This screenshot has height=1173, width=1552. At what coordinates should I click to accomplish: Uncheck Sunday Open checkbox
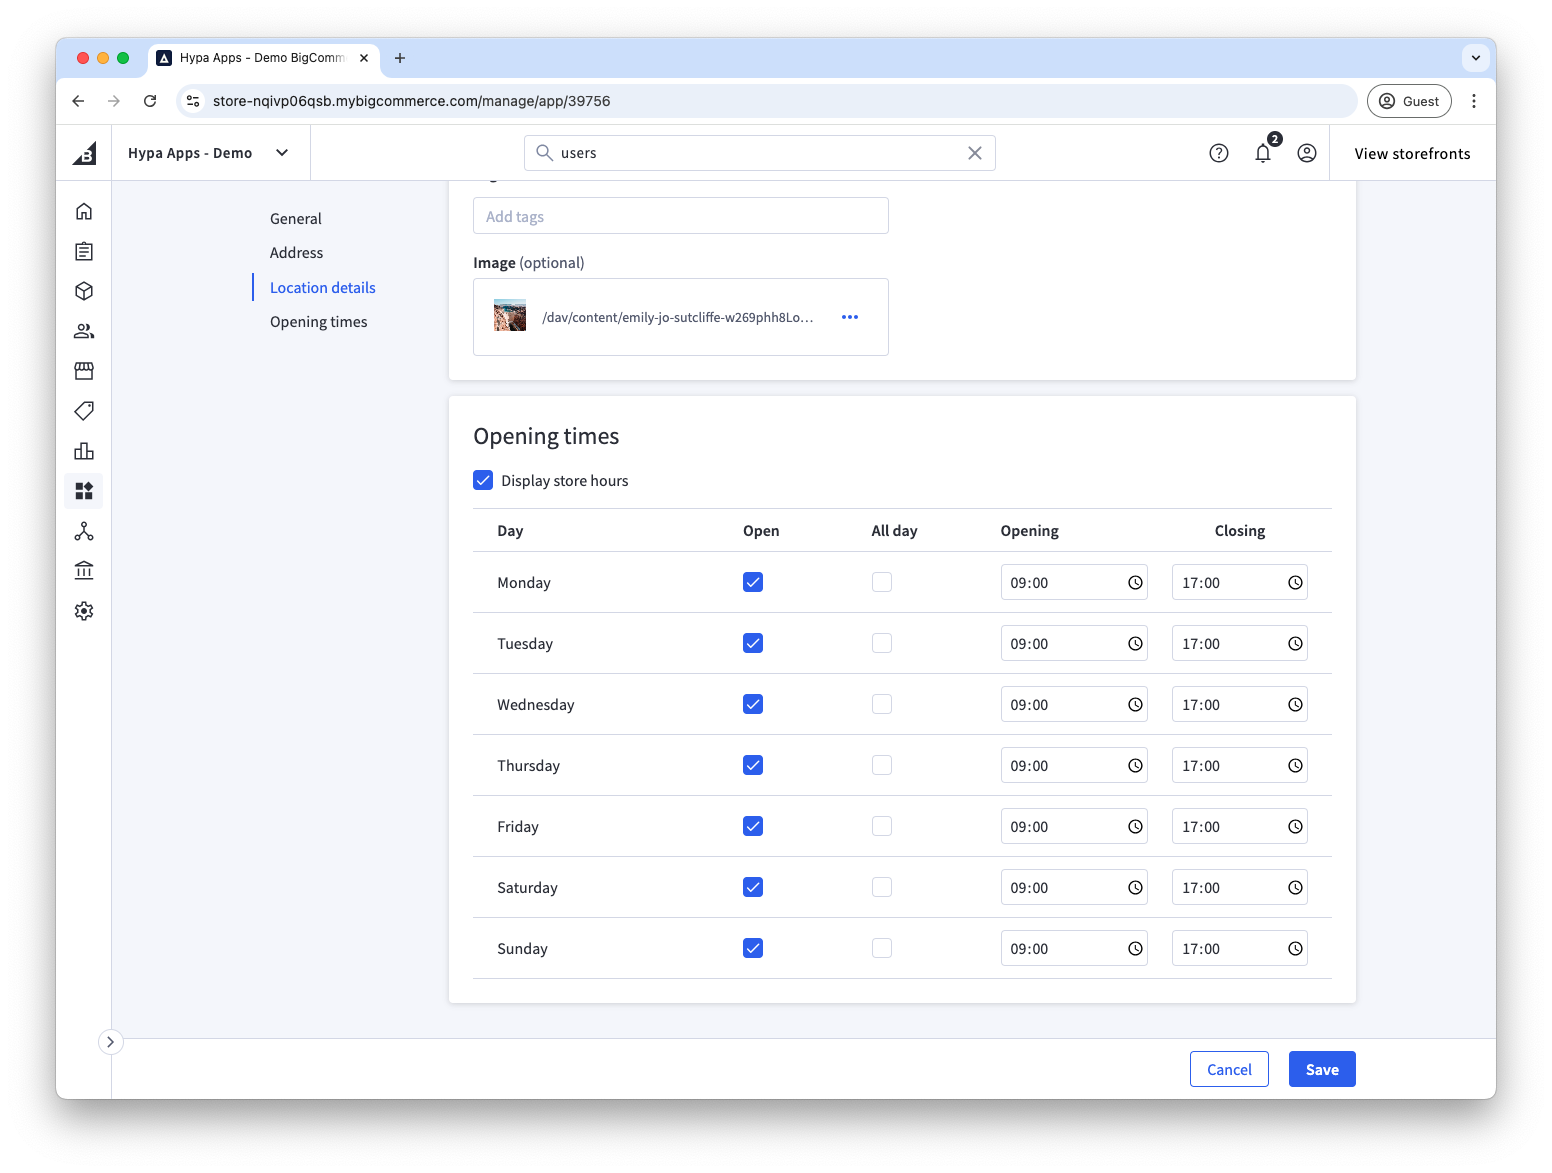(753, 948)
